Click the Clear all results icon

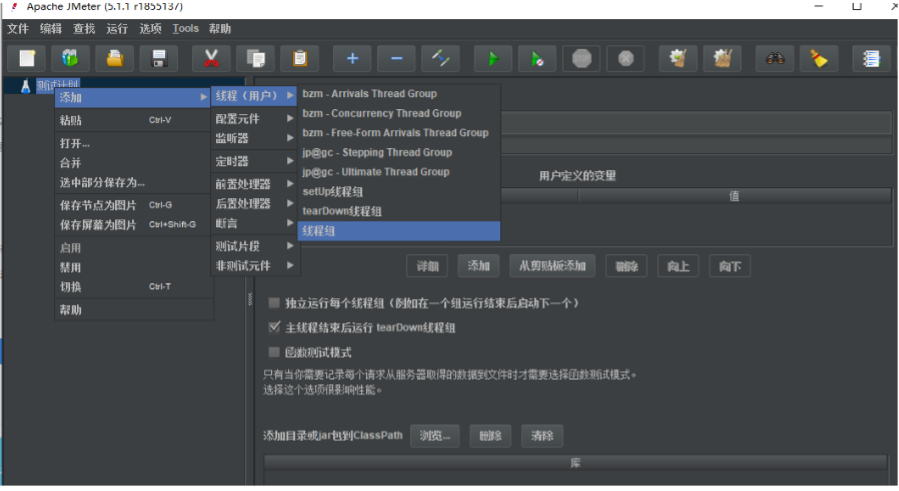pos(722,59)
